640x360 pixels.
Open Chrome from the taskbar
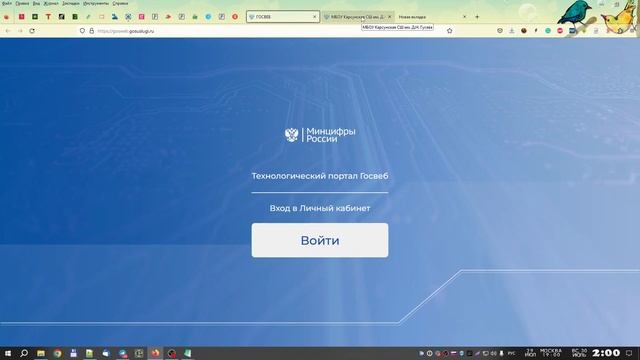(x=57, y=353)
